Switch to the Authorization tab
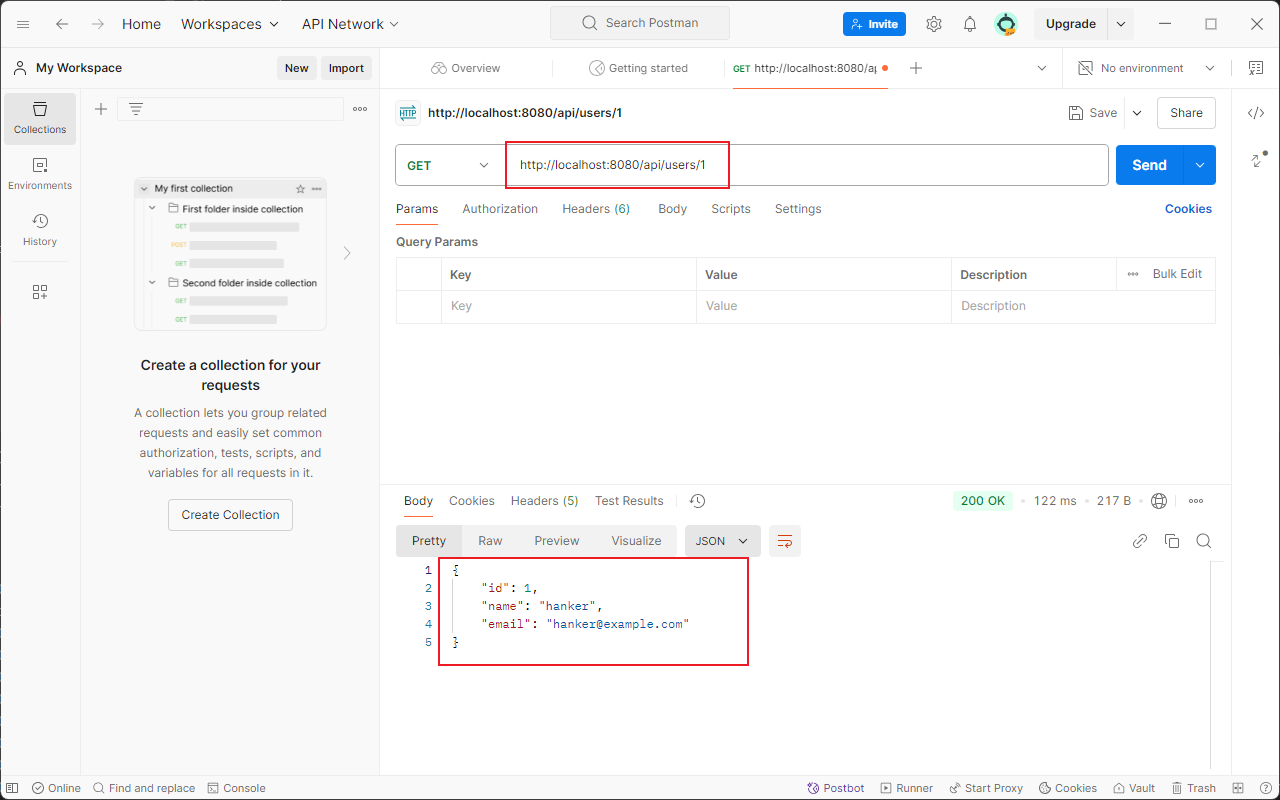 (500, 209)
